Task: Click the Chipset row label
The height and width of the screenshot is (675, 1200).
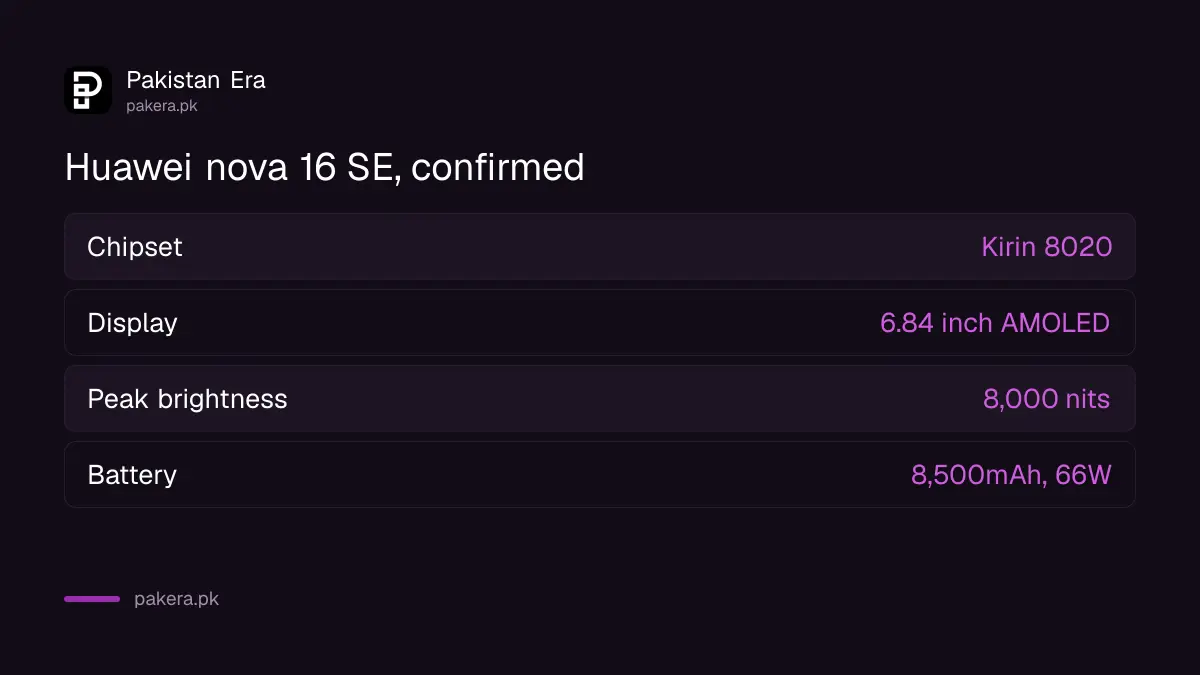Action: point(135,247)
